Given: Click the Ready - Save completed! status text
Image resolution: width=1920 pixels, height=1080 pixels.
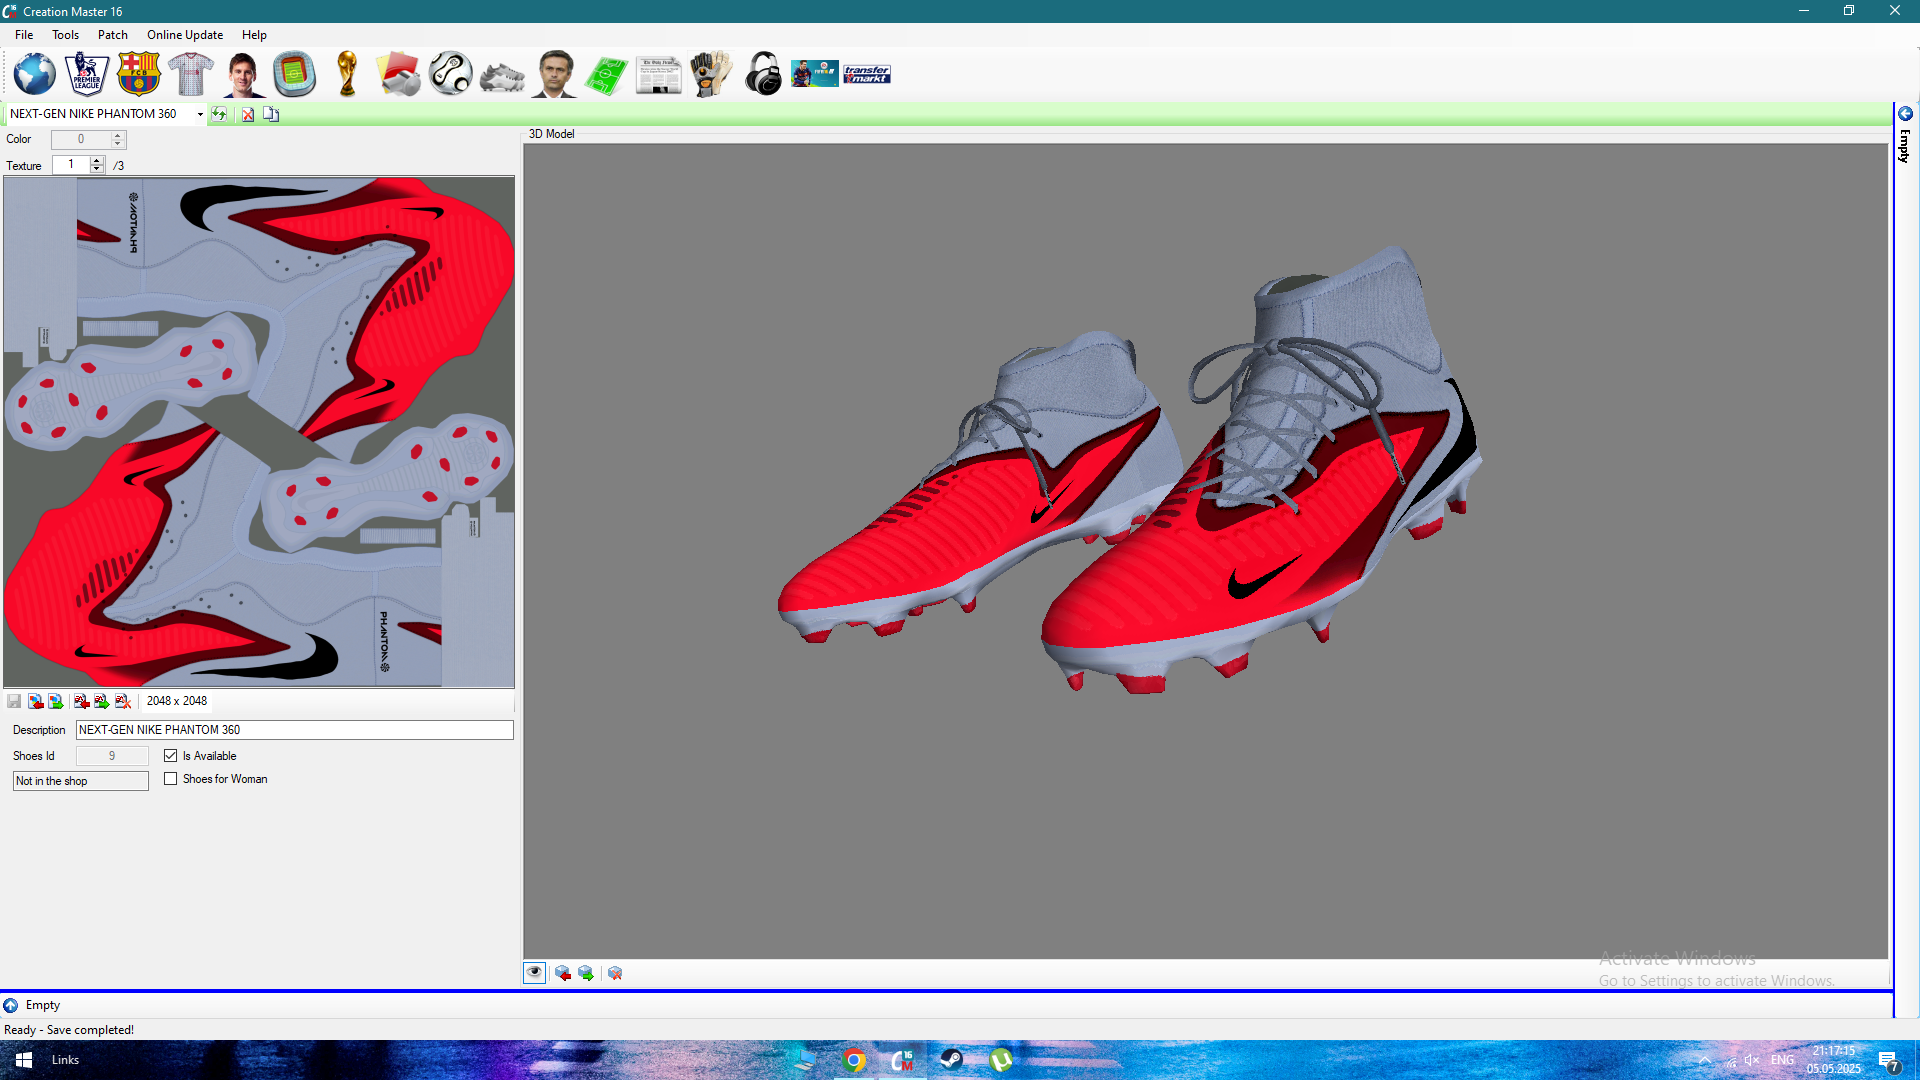Looking at the screenshot, I should [x=69, y=1030].
